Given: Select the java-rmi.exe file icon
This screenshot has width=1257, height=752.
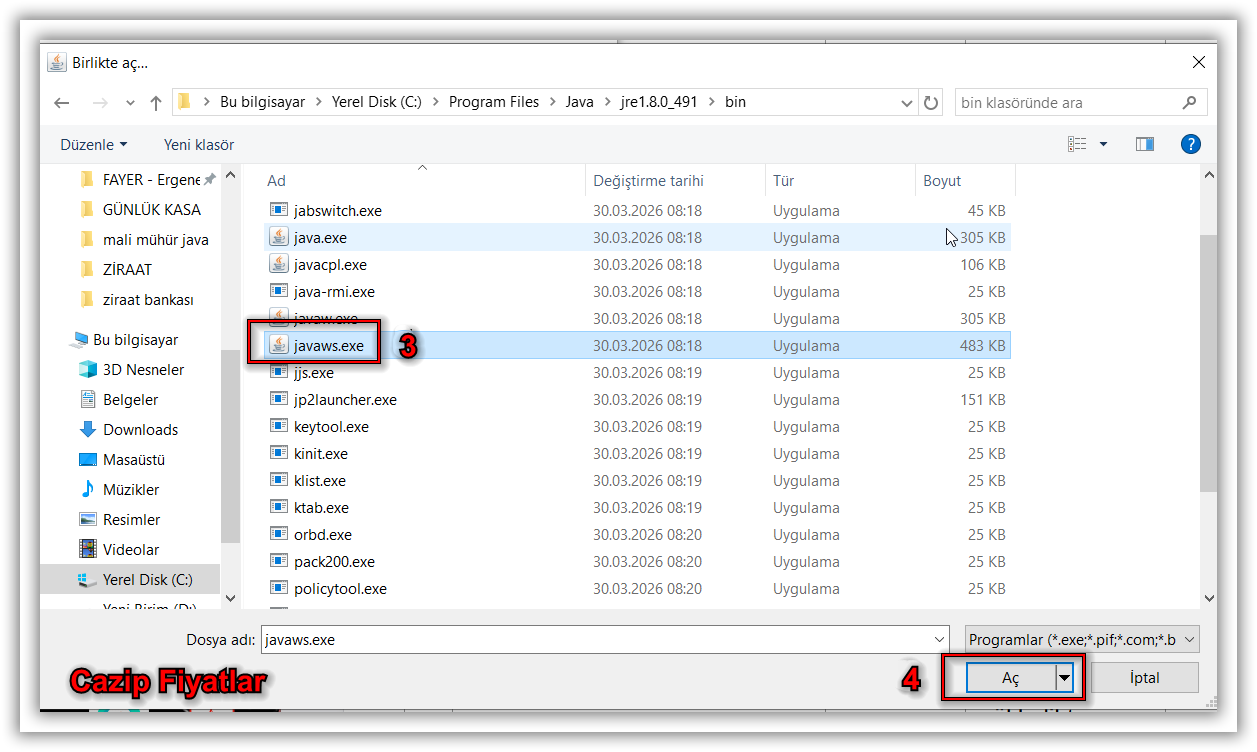Looking at the screenshot, I should [x=278, y=291].
